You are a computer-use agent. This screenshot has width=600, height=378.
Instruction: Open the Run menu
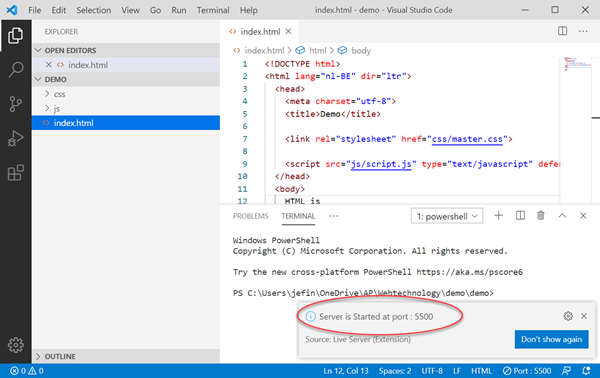click(179, 10)
